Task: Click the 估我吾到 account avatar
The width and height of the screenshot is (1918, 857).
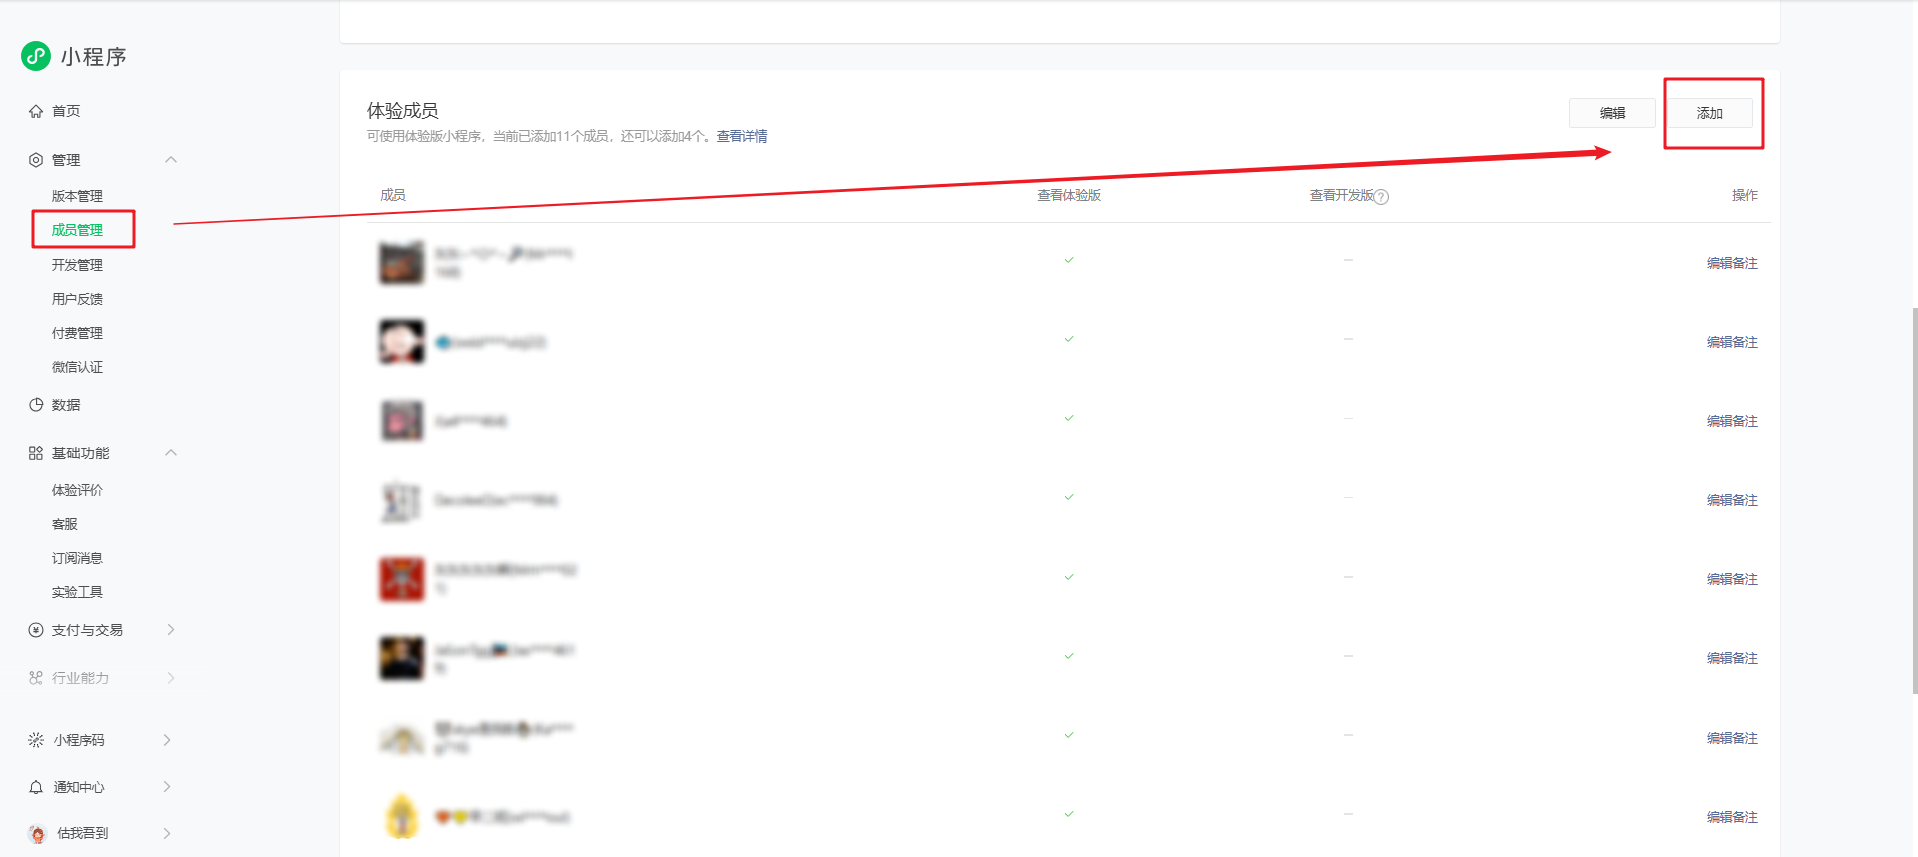Action: click(37, 833)
